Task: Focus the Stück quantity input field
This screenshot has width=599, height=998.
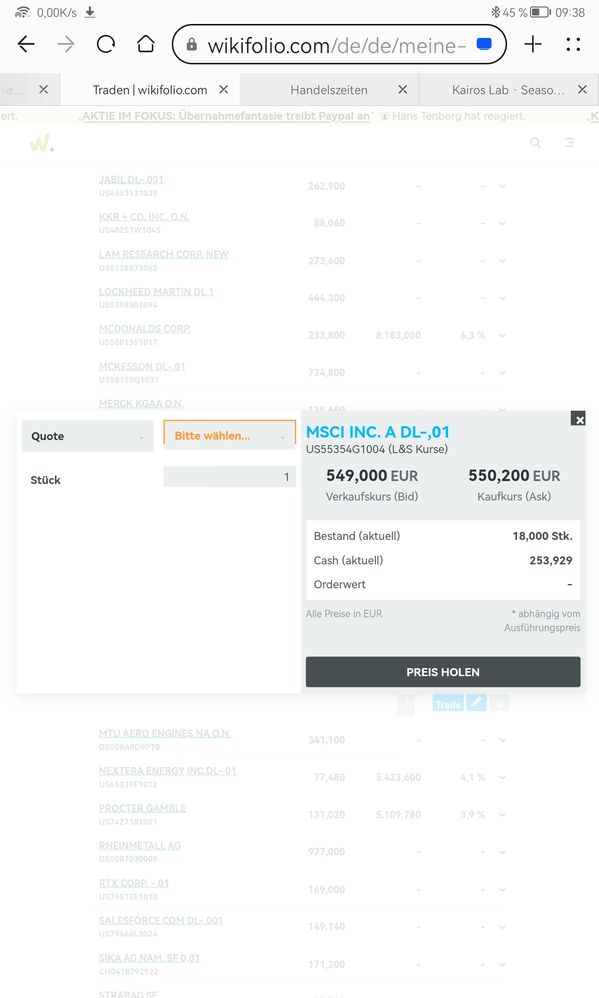Action: point(230,477)
